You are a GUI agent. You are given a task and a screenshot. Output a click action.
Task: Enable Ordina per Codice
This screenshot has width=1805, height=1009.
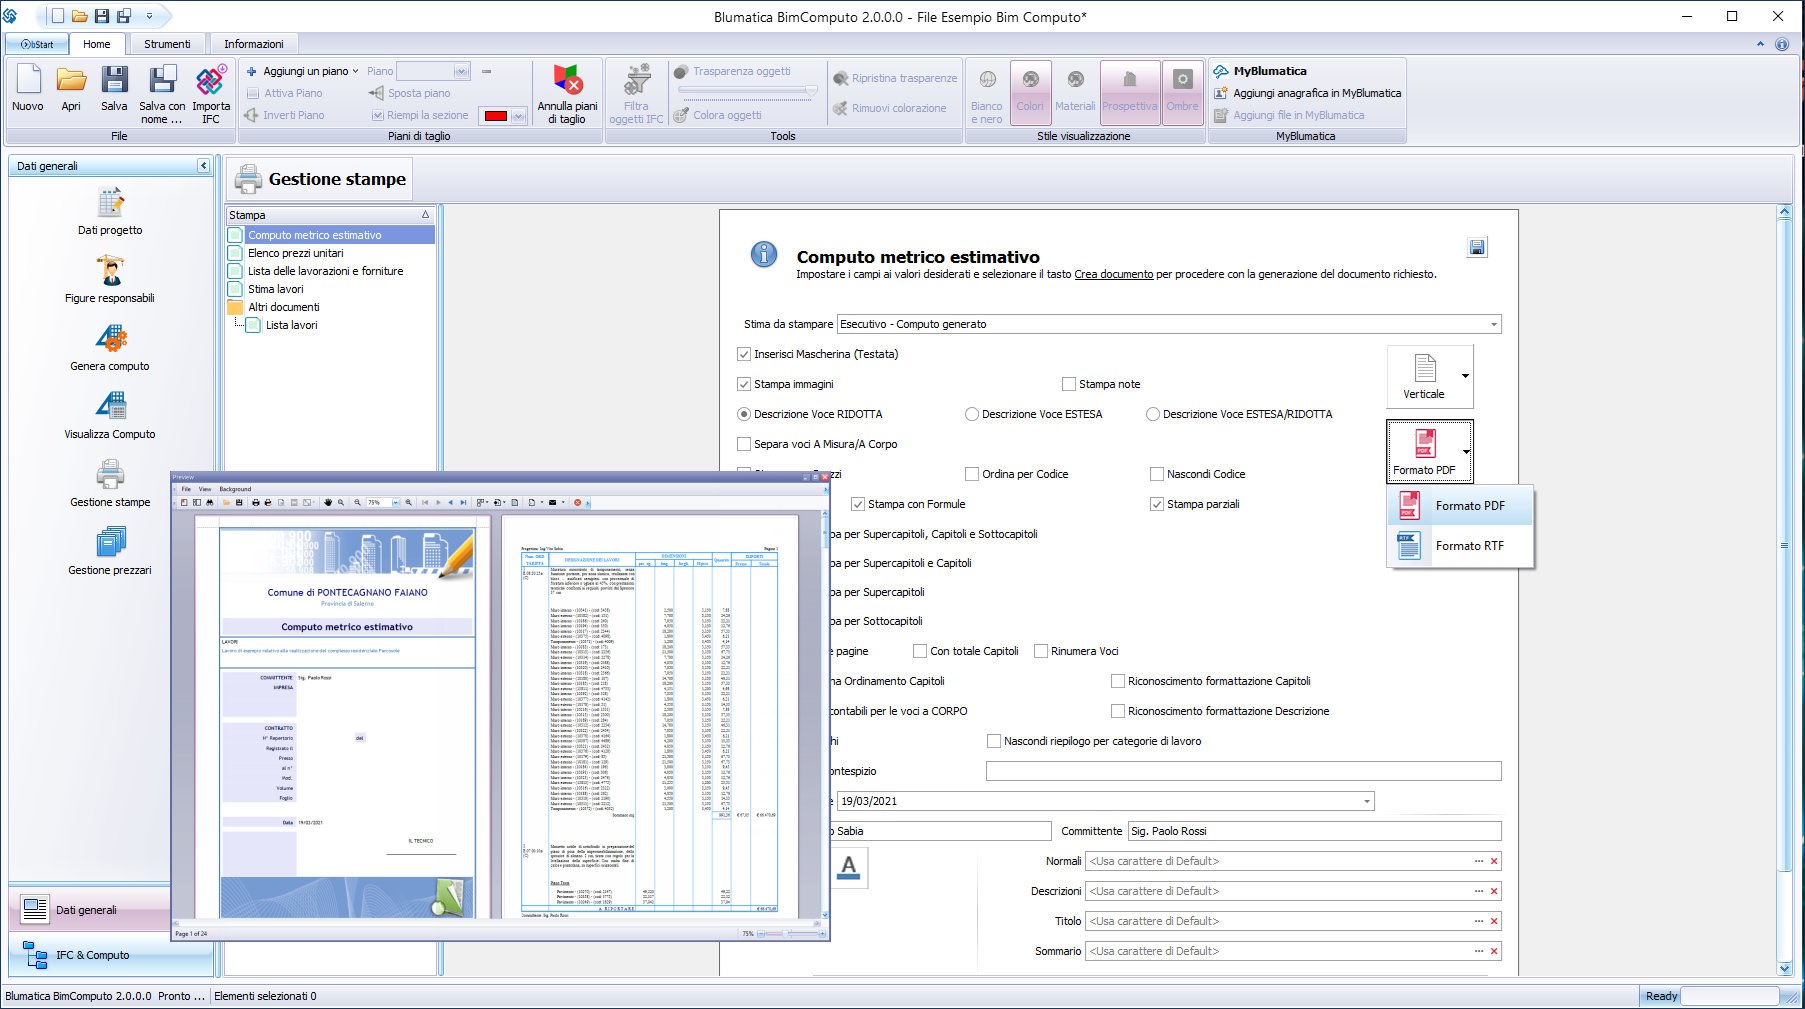[972, 474]
